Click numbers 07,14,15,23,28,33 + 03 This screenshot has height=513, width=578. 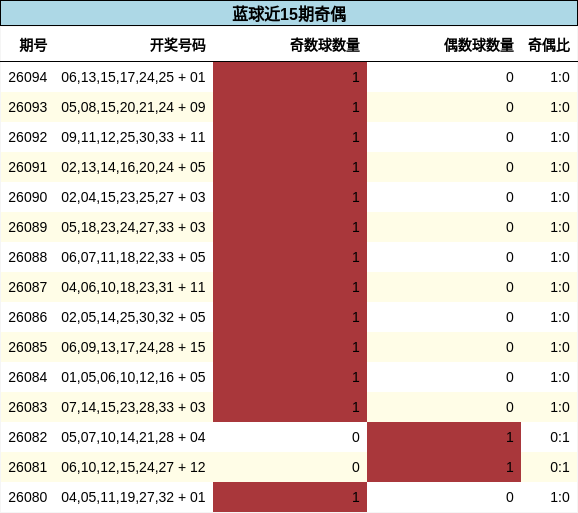(133, 407)
